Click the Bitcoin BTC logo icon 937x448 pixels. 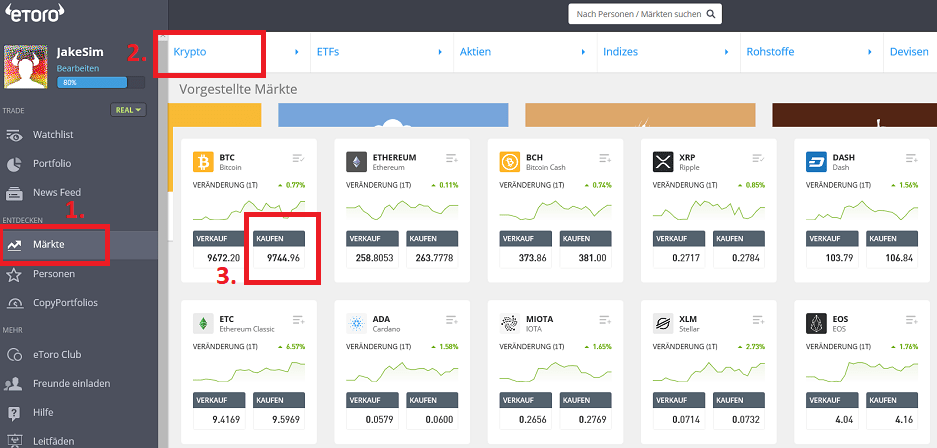click(x=203, y=162)
